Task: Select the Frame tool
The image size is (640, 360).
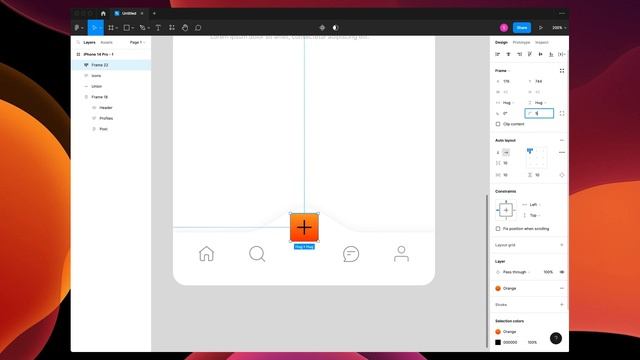Action: click(111, 28)
